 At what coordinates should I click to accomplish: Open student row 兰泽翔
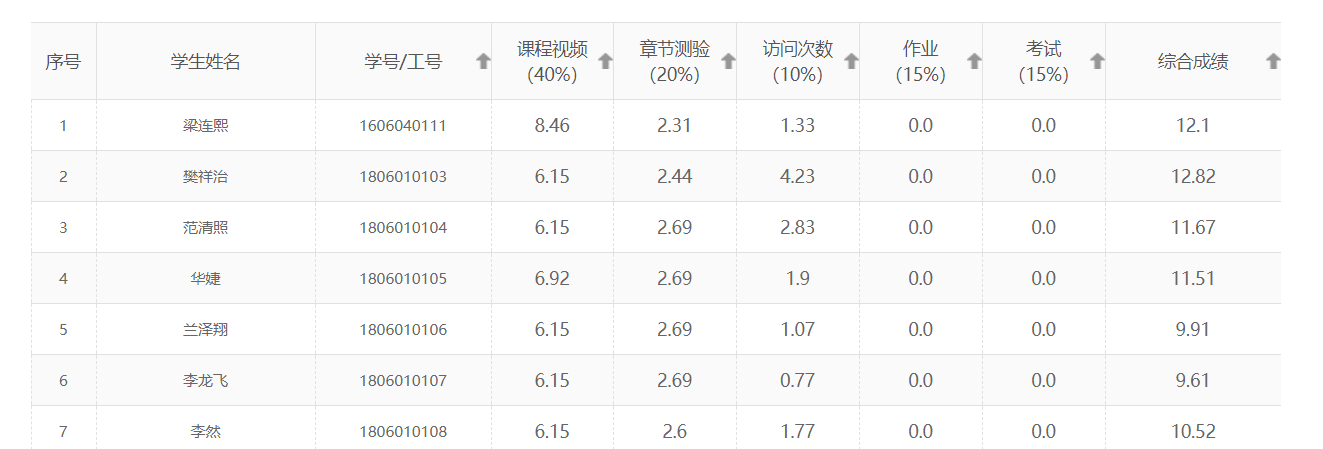coord(205,330)
